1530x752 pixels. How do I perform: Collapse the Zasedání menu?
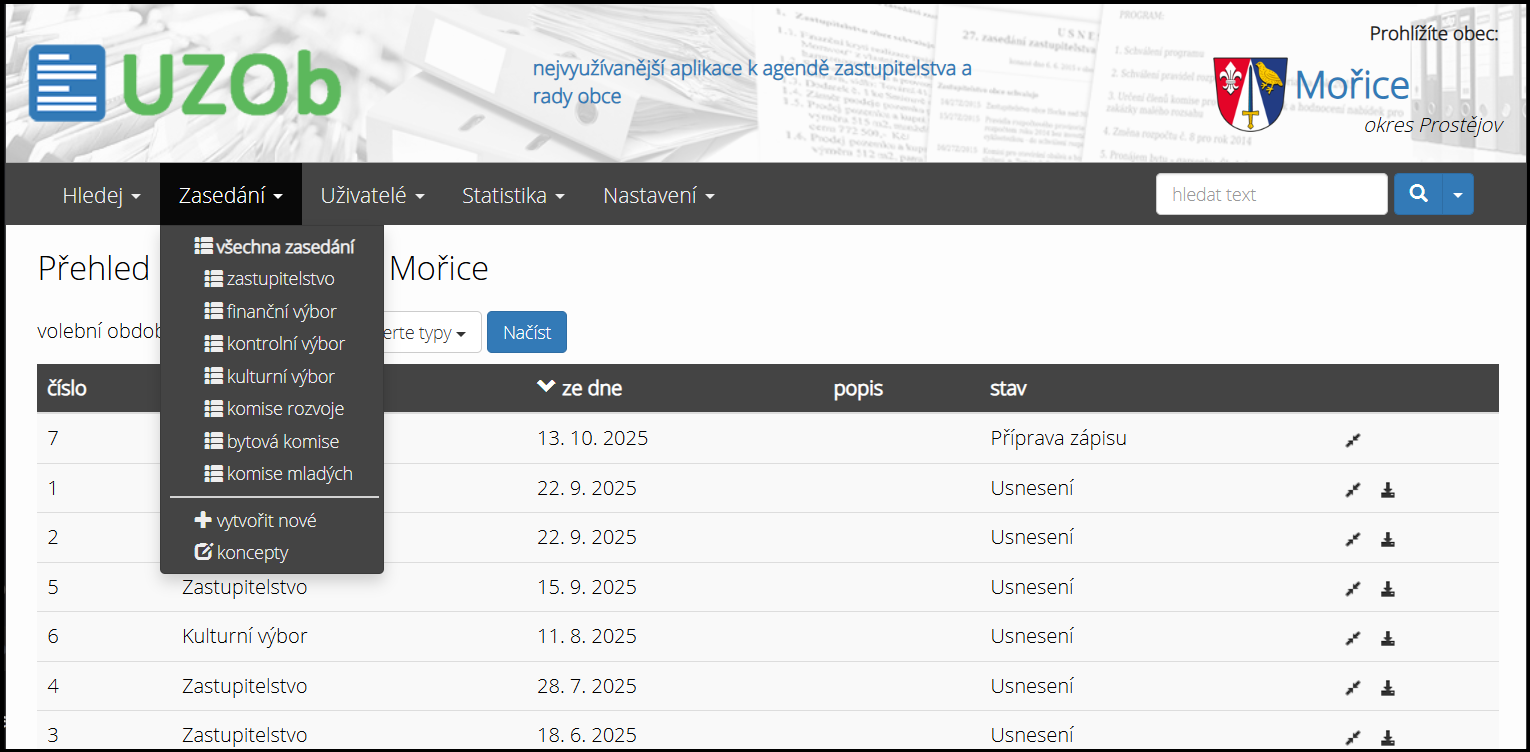click(x=230, y=195)
